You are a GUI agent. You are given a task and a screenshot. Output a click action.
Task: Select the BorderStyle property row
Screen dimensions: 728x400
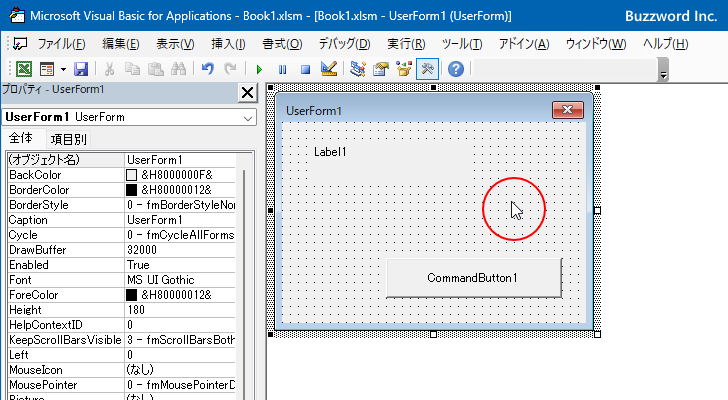[122, 205]
